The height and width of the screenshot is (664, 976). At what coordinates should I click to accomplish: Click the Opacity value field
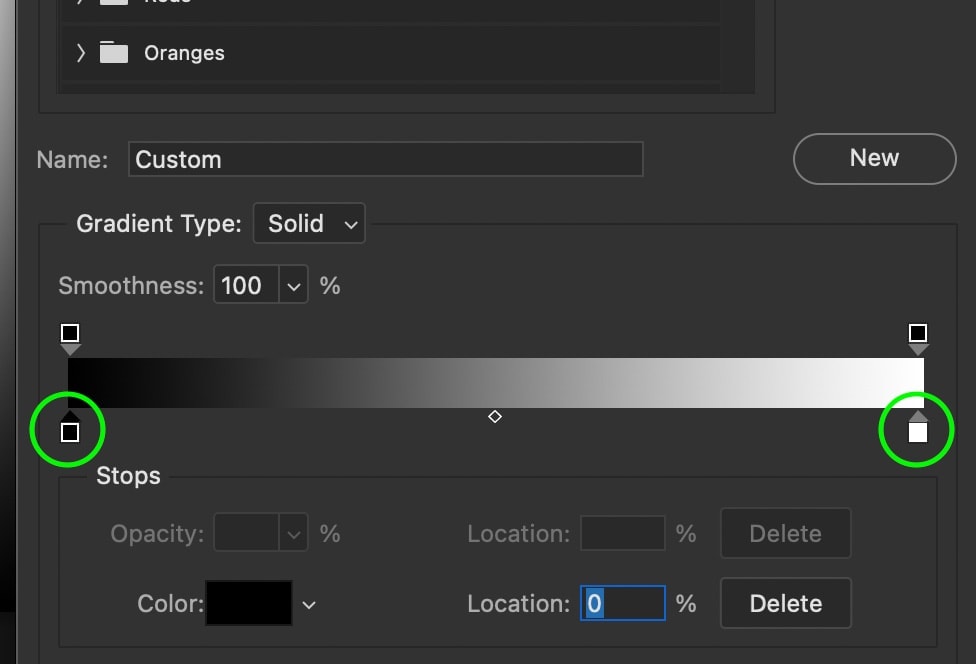point(245,534)
